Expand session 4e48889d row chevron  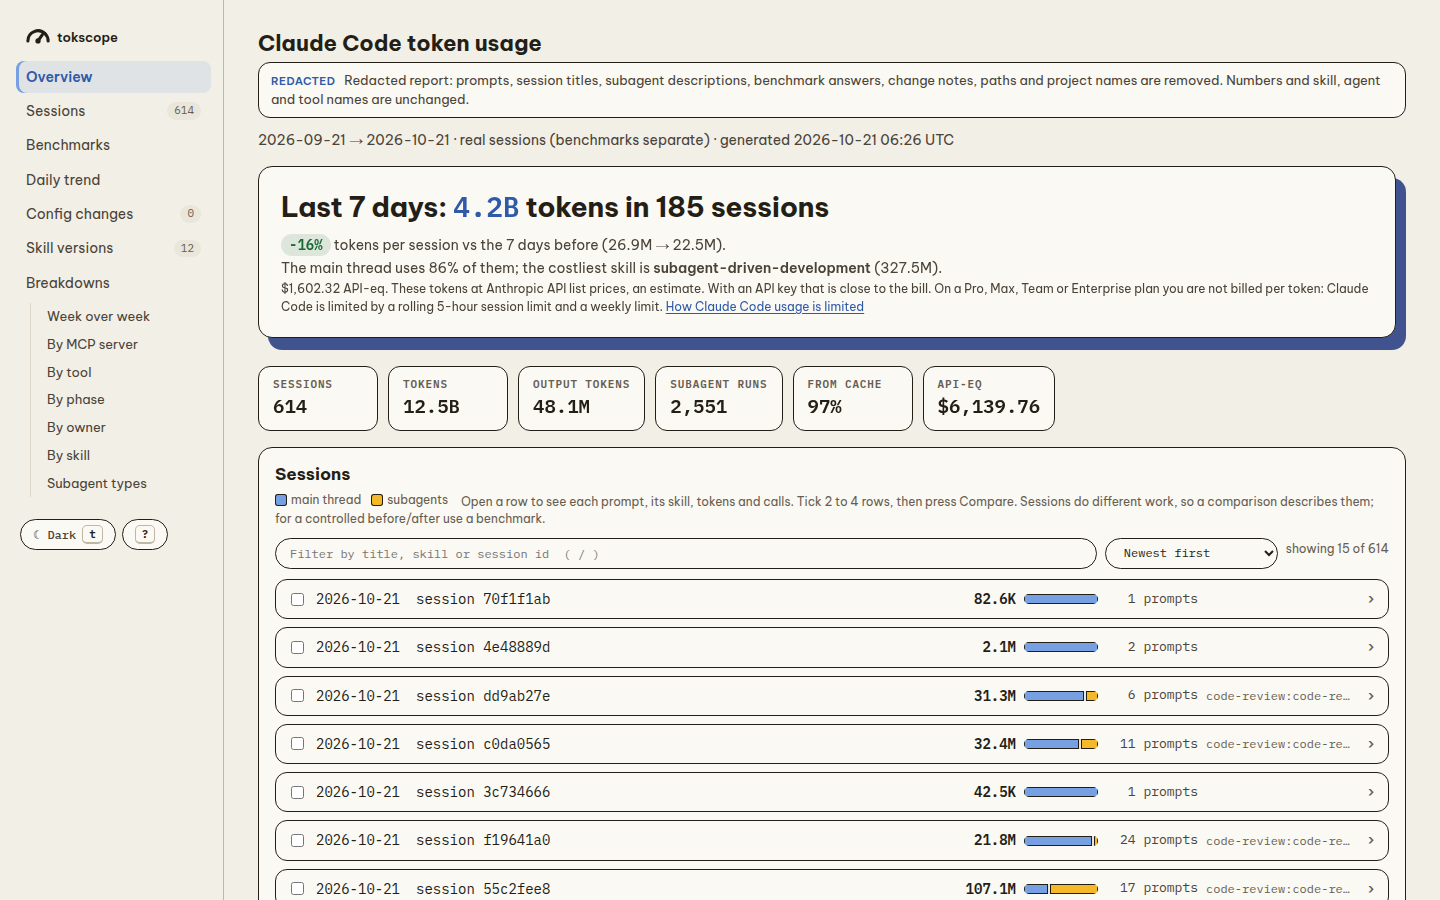[x=1371, y=647]
